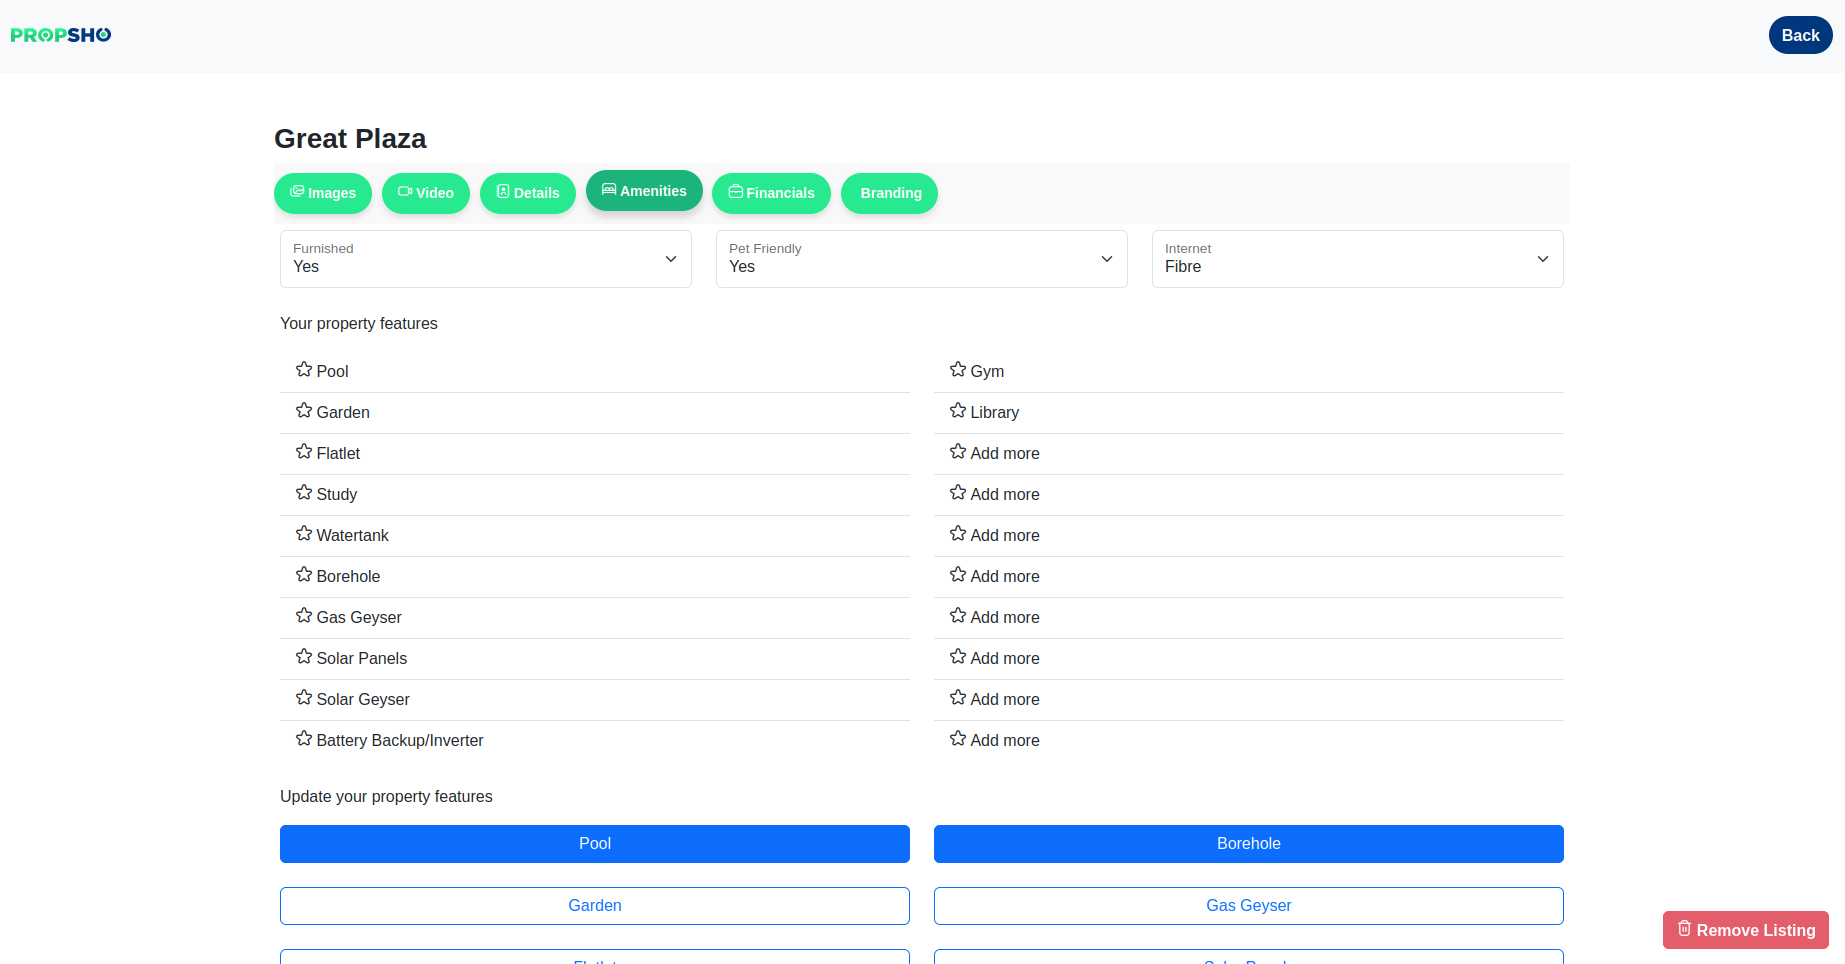This screenshot has width=1845, height=964.
Task: Toggle the blue Borehole feature button
Action: [1249, 844]
